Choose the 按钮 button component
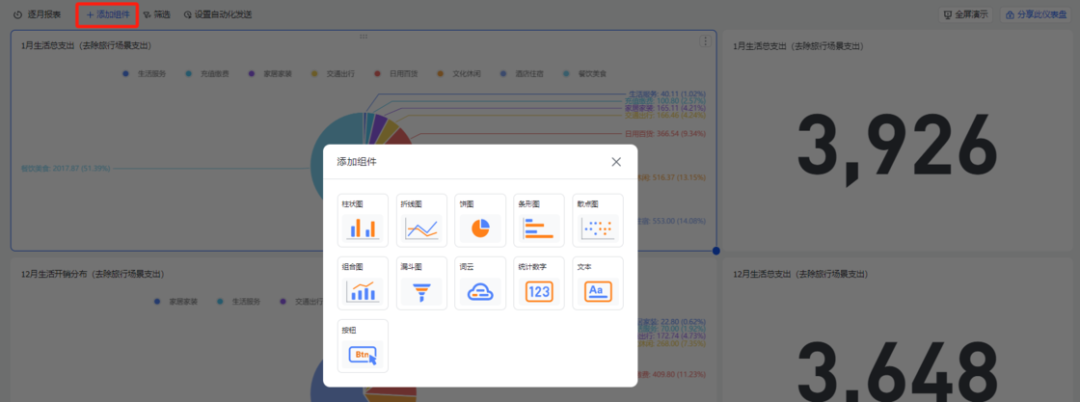The image size is (1080, 402). pos(362,346)
